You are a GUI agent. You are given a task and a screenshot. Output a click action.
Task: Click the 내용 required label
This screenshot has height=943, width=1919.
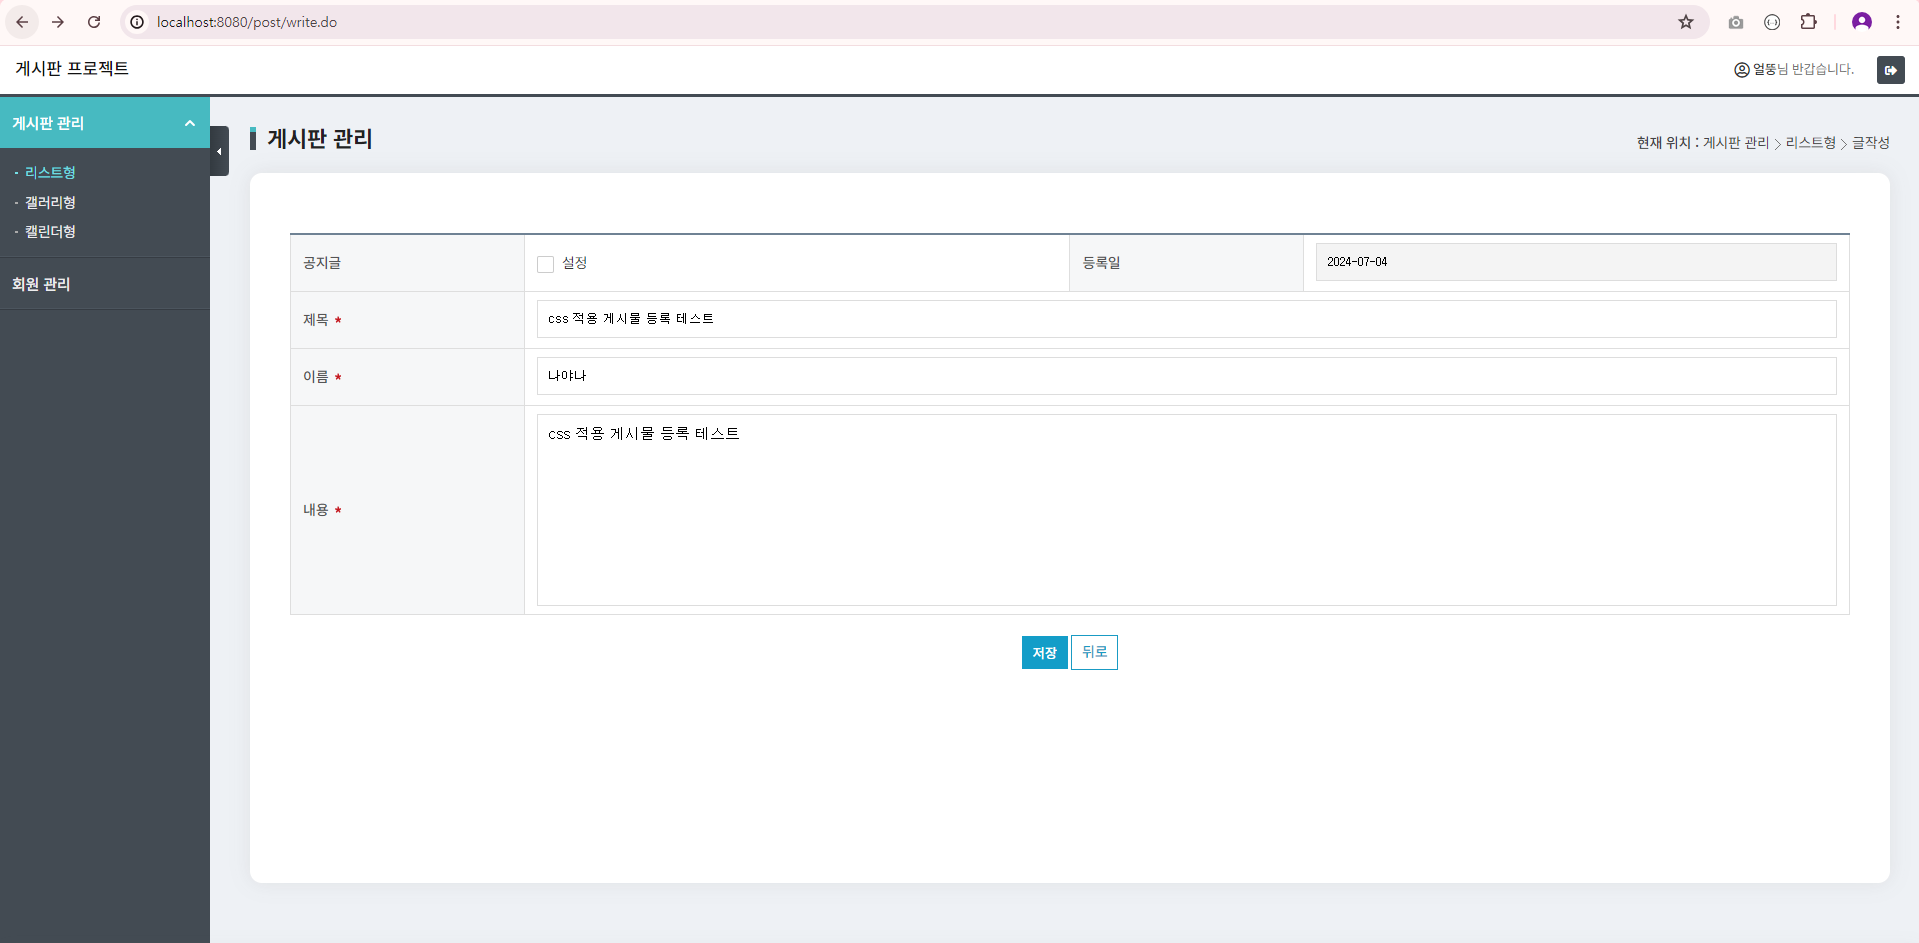tap(322, 510)
